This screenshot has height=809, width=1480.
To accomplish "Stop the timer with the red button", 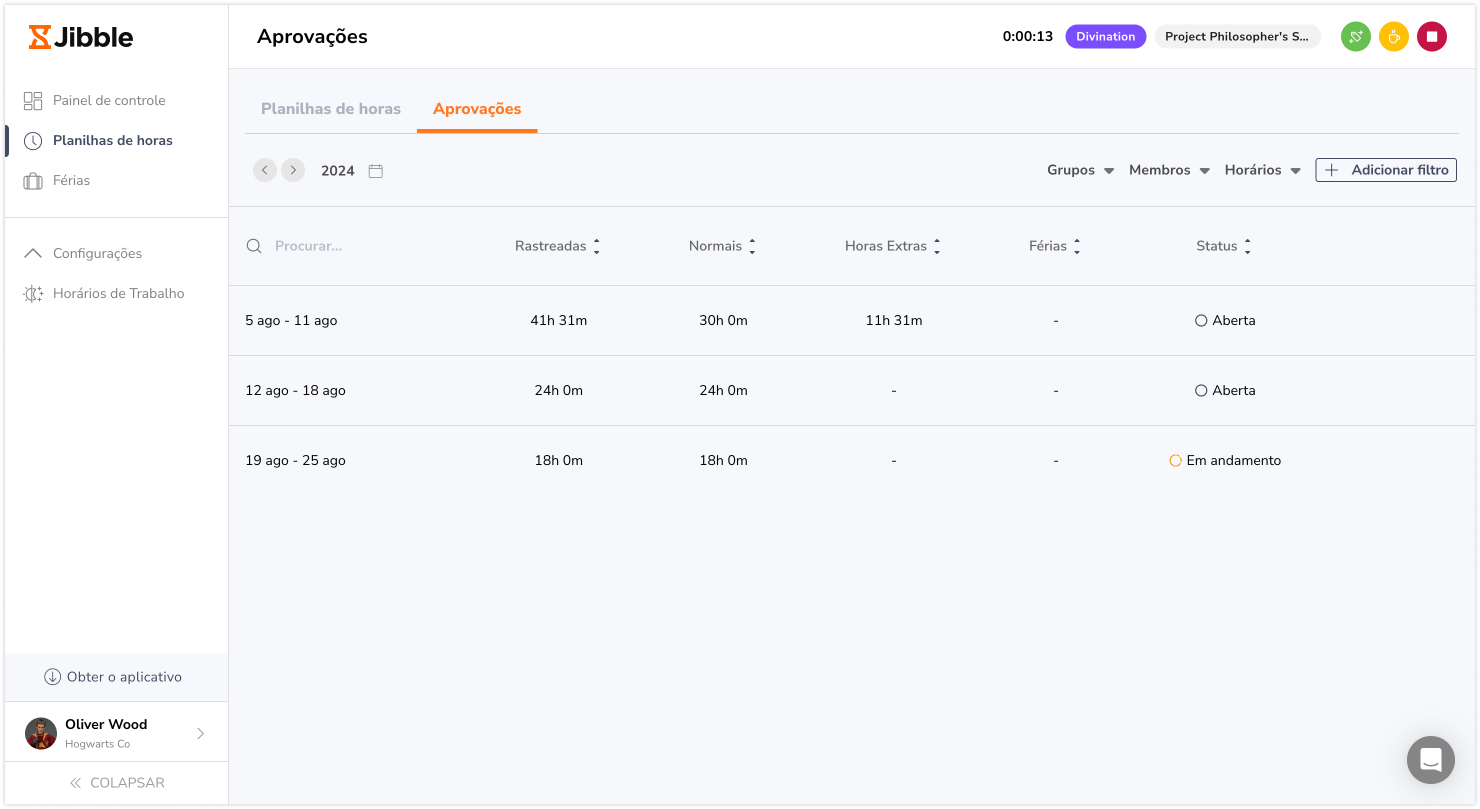I will [1431, 37].
